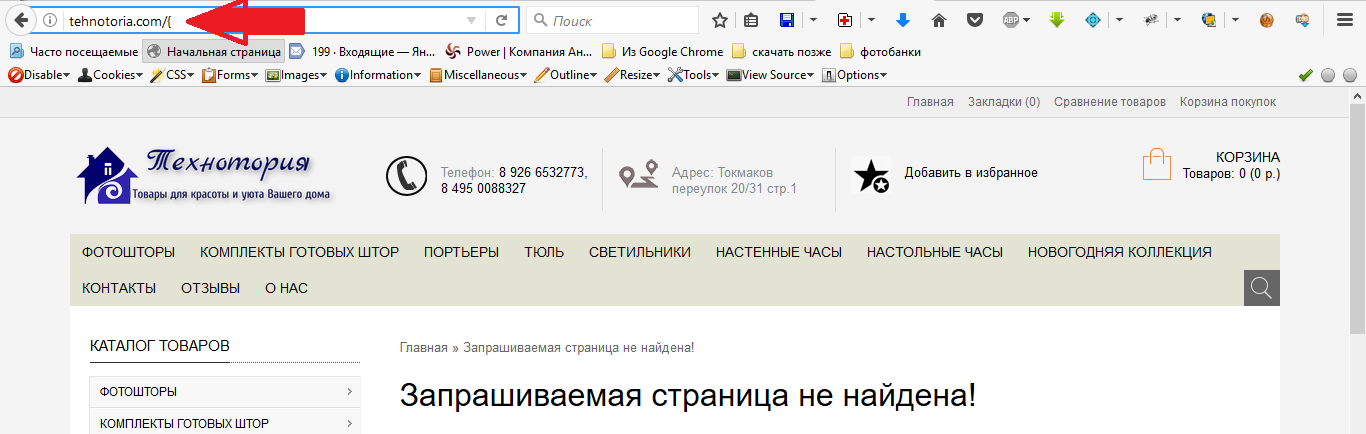Open the Resize web developer menu

point(633,75)
